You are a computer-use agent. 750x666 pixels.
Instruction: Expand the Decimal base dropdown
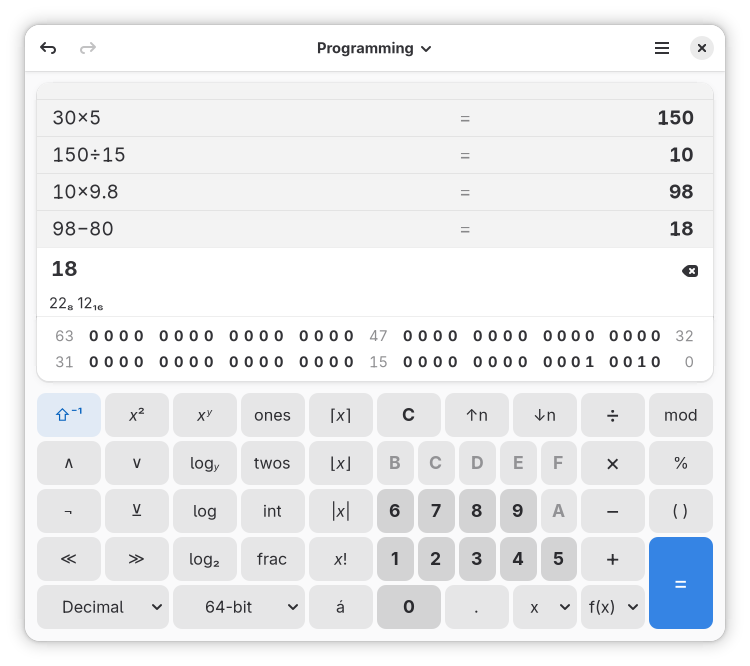click(x=102, y=607)
